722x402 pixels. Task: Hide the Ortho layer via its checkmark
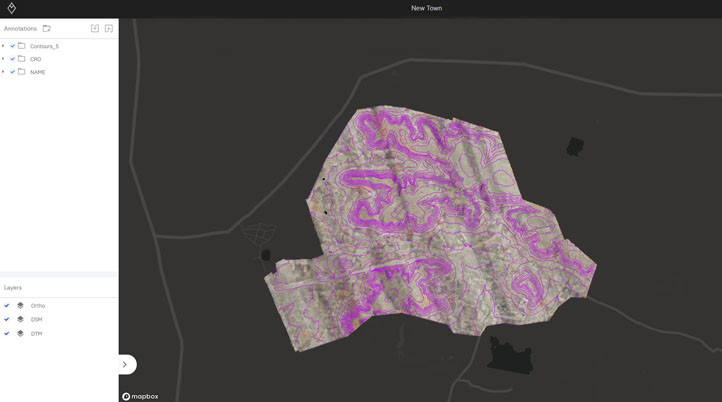[x=7, y=306]
